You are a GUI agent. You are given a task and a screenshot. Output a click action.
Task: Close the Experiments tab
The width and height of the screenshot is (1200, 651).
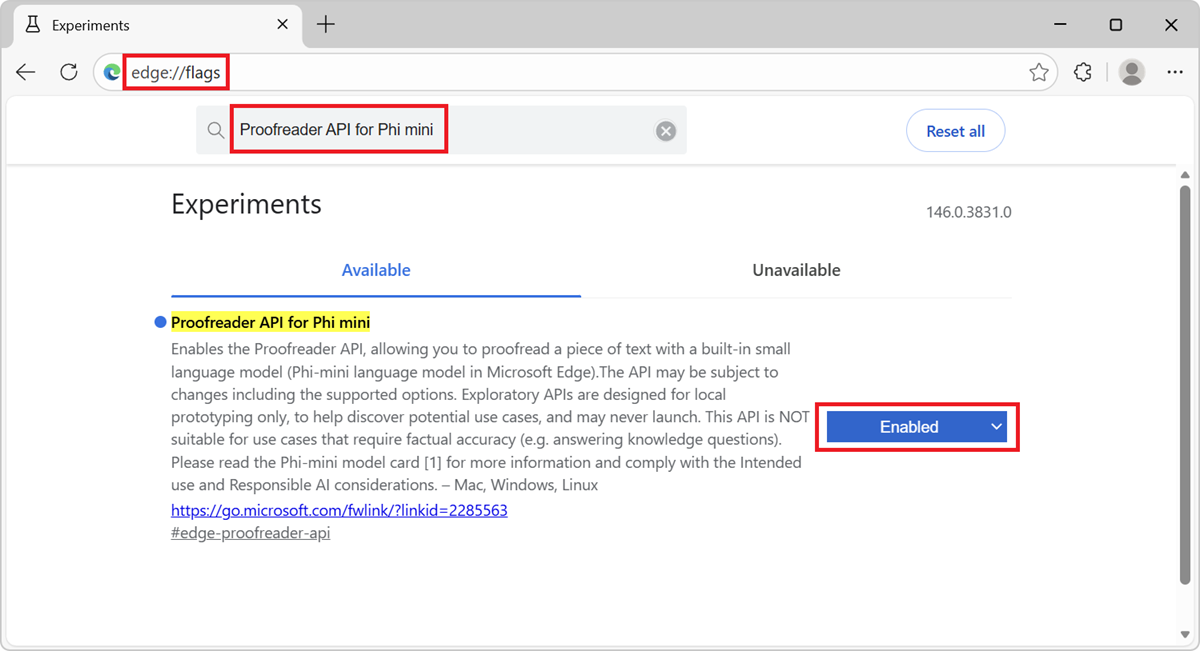[x=283, y=25]
